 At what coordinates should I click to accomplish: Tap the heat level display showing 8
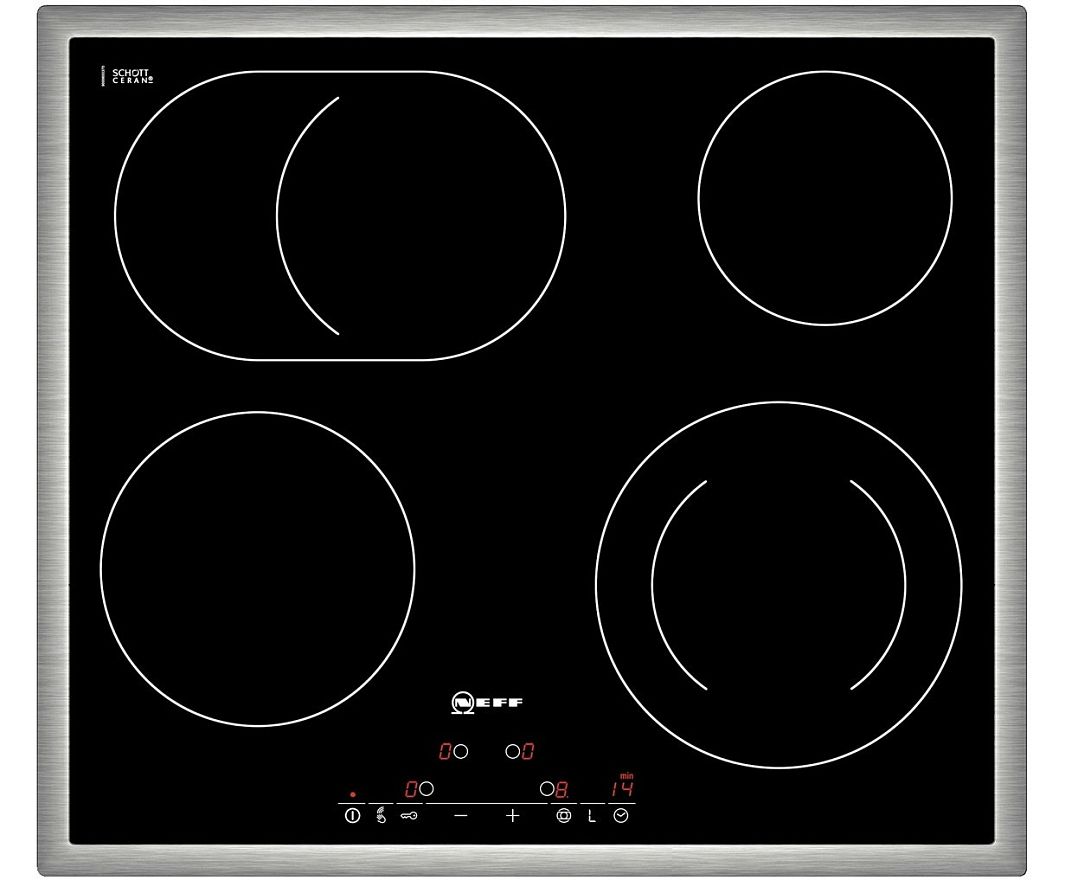pos(562,789)
